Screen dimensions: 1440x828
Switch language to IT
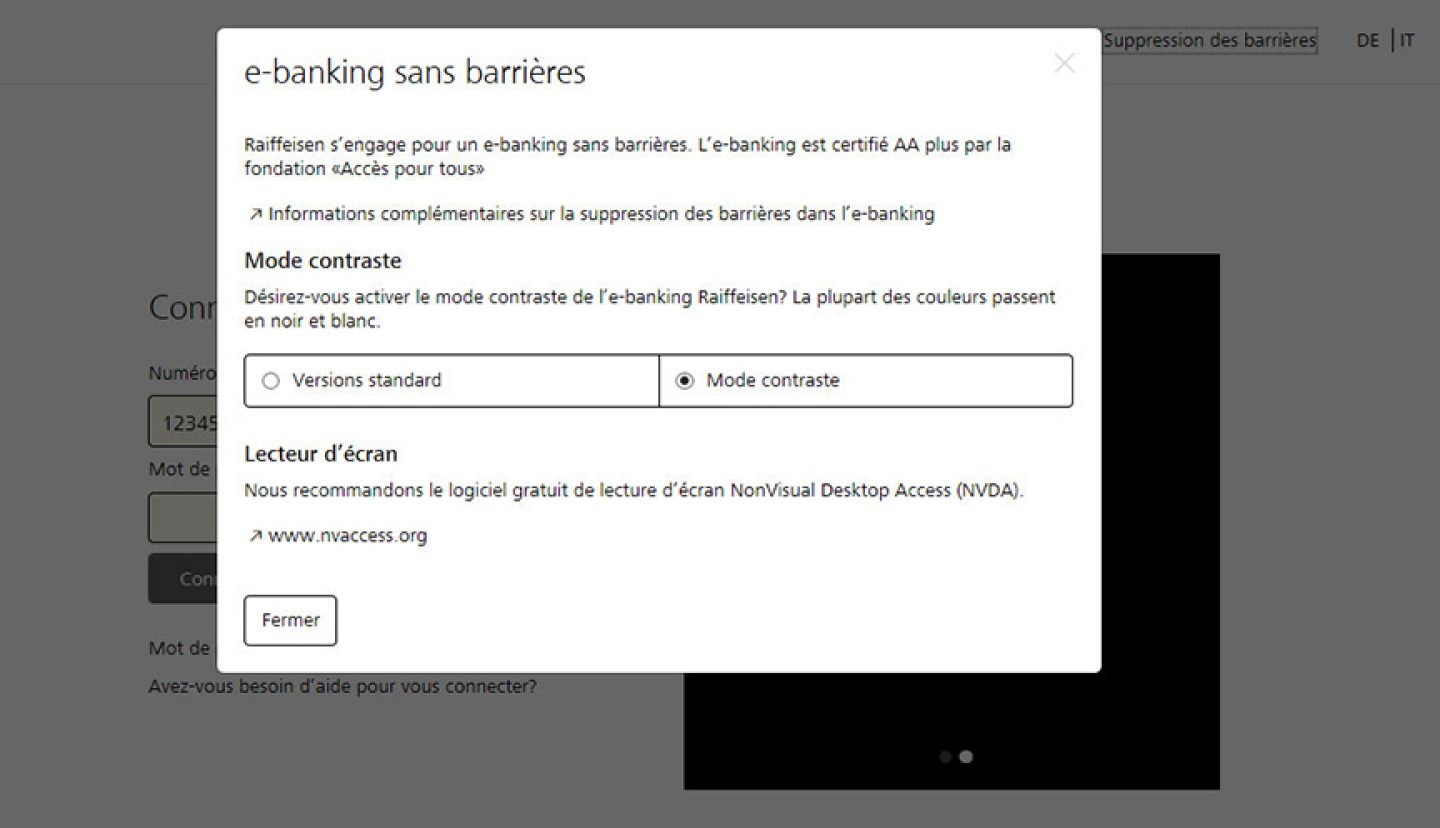click(1407, 41)
